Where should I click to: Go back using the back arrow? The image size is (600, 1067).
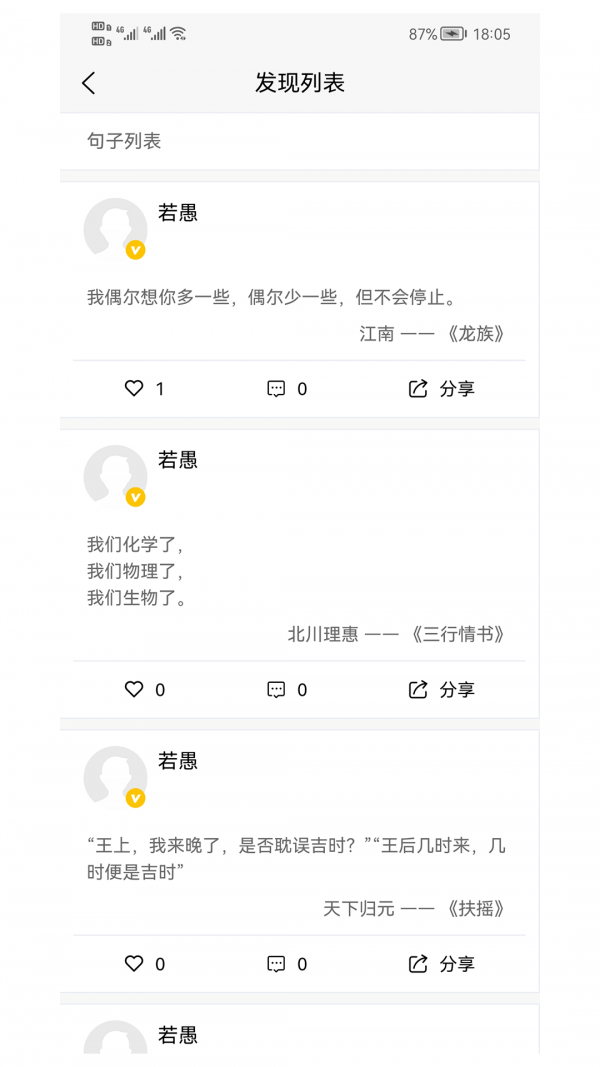pyautogui.click(x=88, y=82)
